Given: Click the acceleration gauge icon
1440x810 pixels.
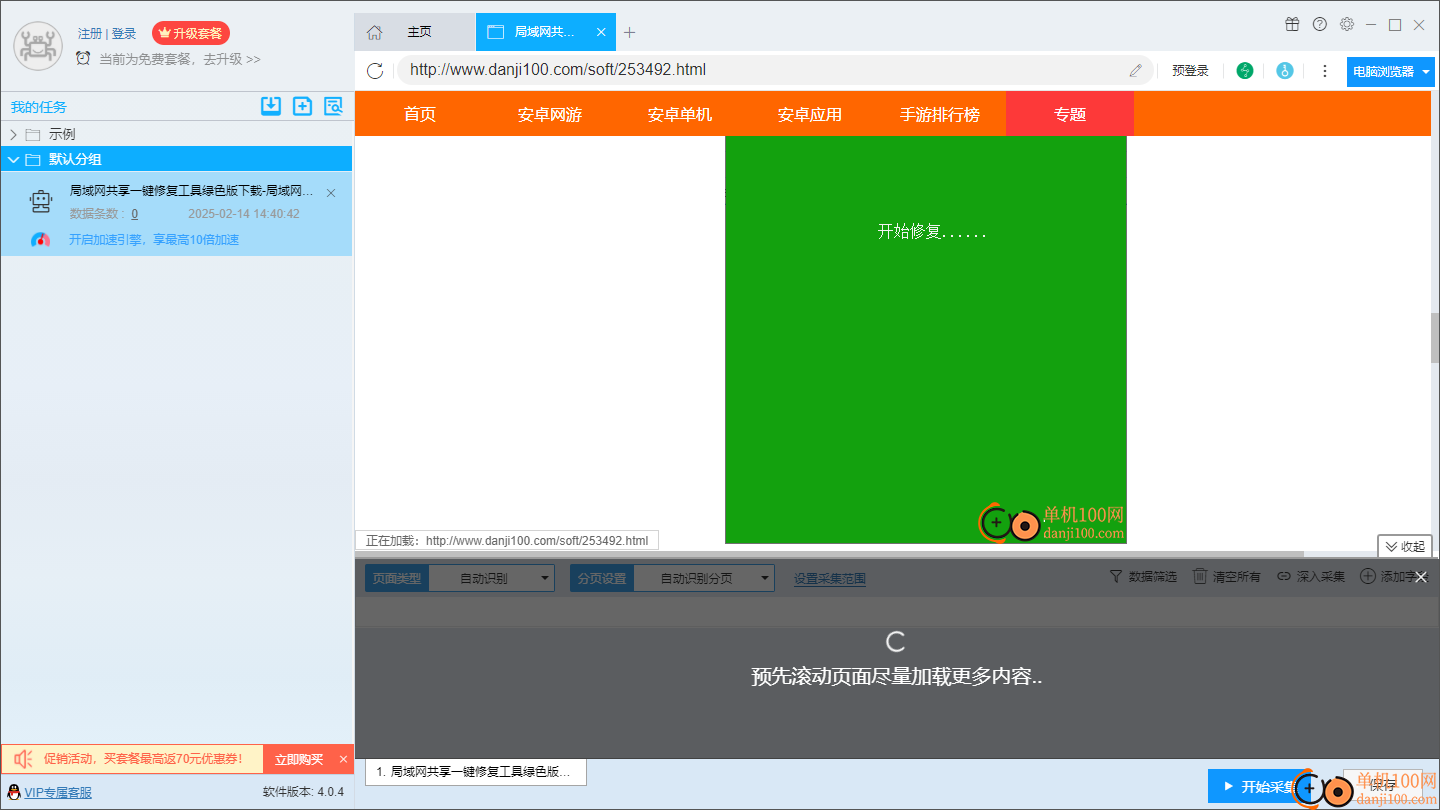Looking at the screenshot, I should coord(41,240).
